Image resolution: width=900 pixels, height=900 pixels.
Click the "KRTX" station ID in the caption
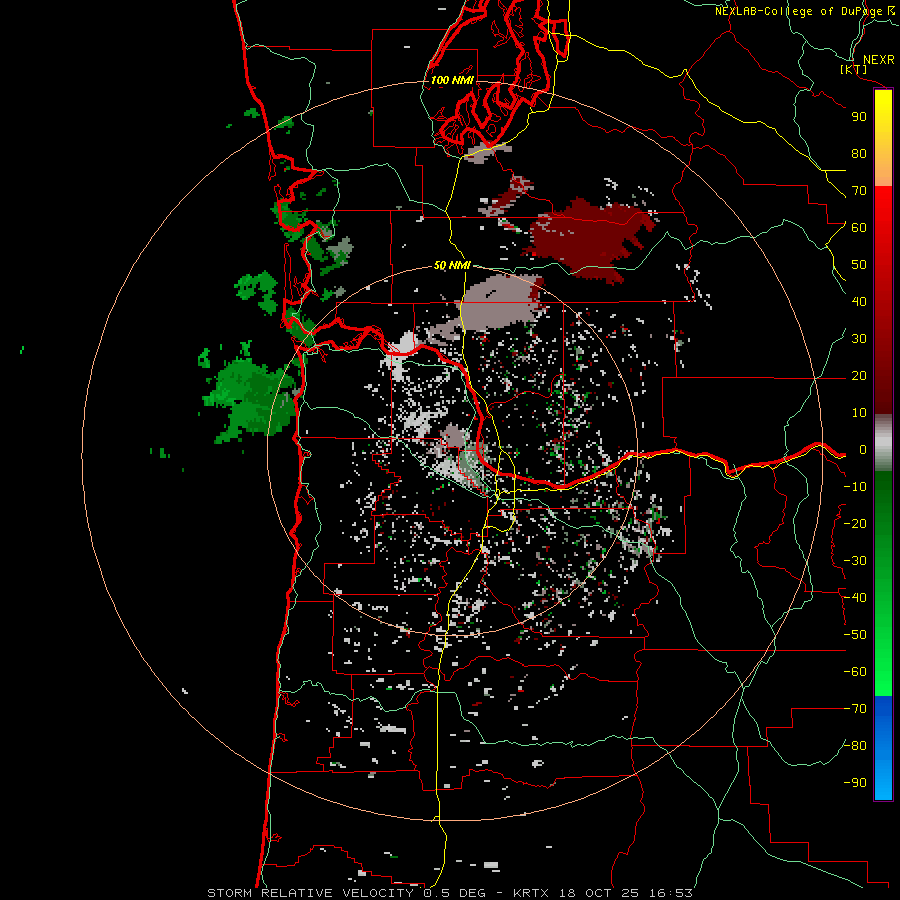tap(531, 893)
